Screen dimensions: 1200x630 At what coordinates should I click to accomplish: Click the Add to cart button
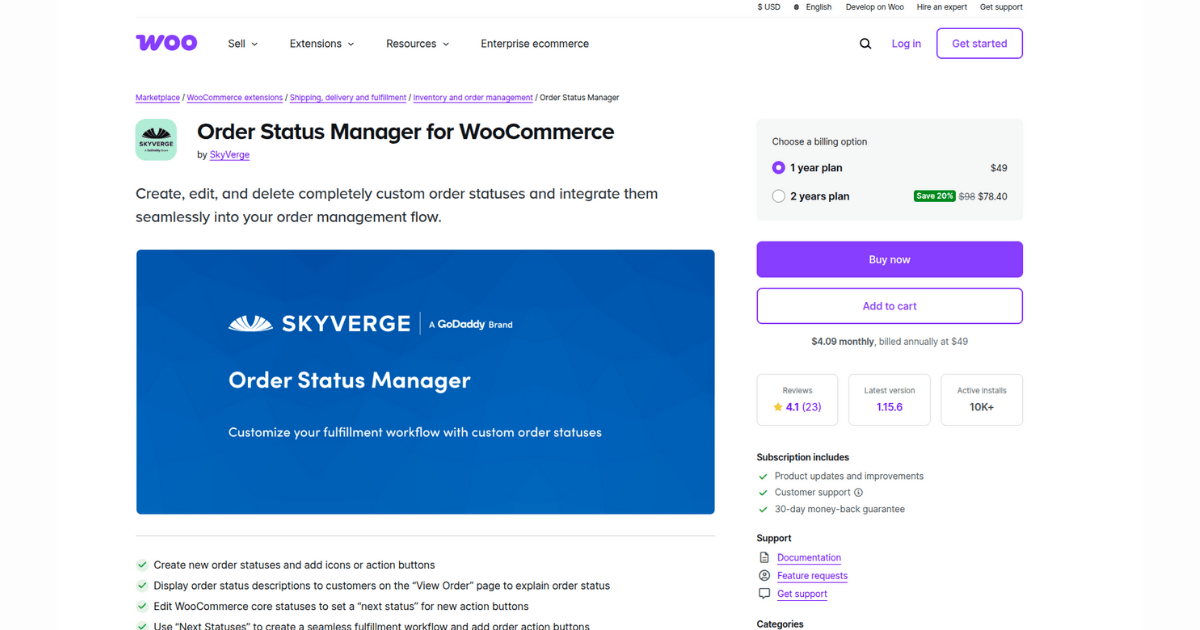point(889,306)
